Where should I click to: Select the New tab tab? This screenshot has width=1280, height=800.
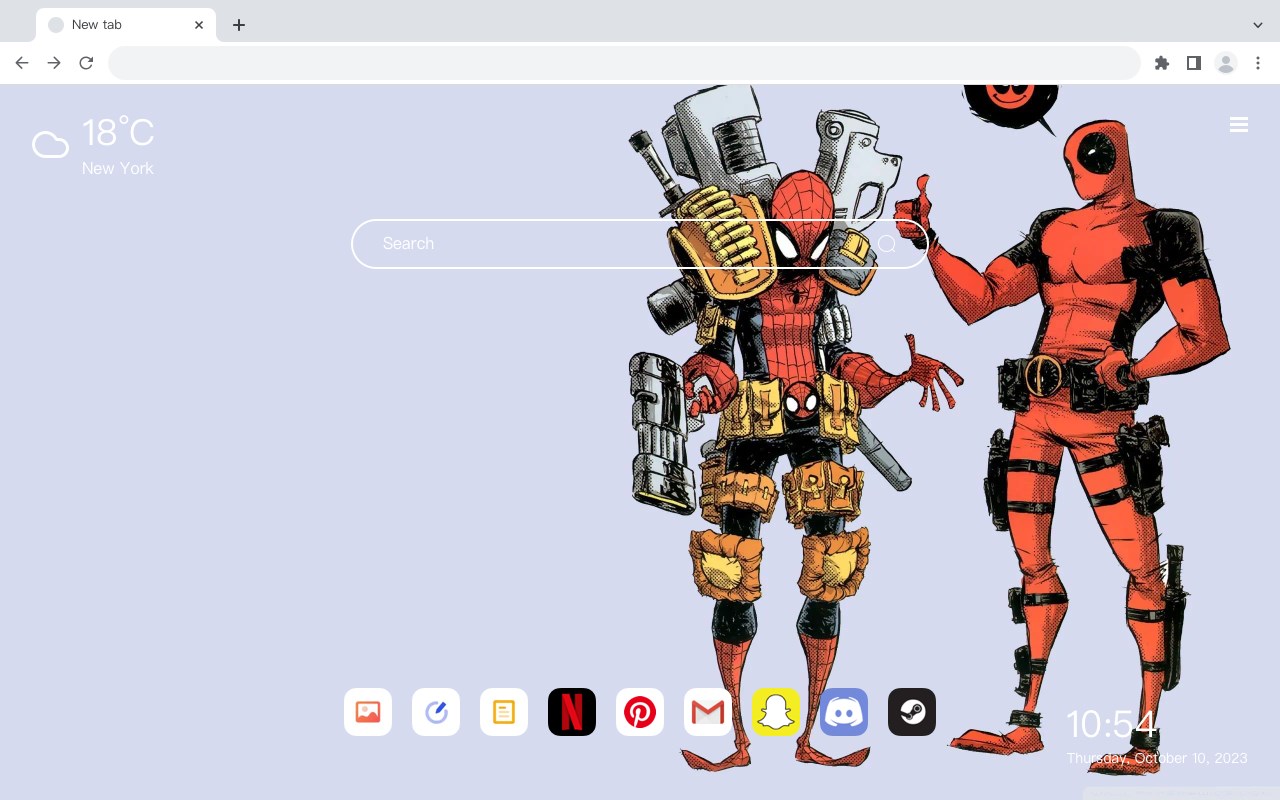coord(126,25)
